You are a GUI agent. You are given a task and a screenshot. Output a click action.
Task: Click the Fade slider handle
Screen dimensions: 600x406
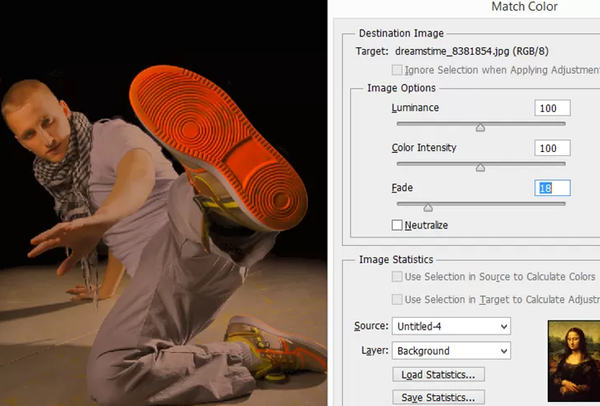pyautogui.click(x=428, y=208)
